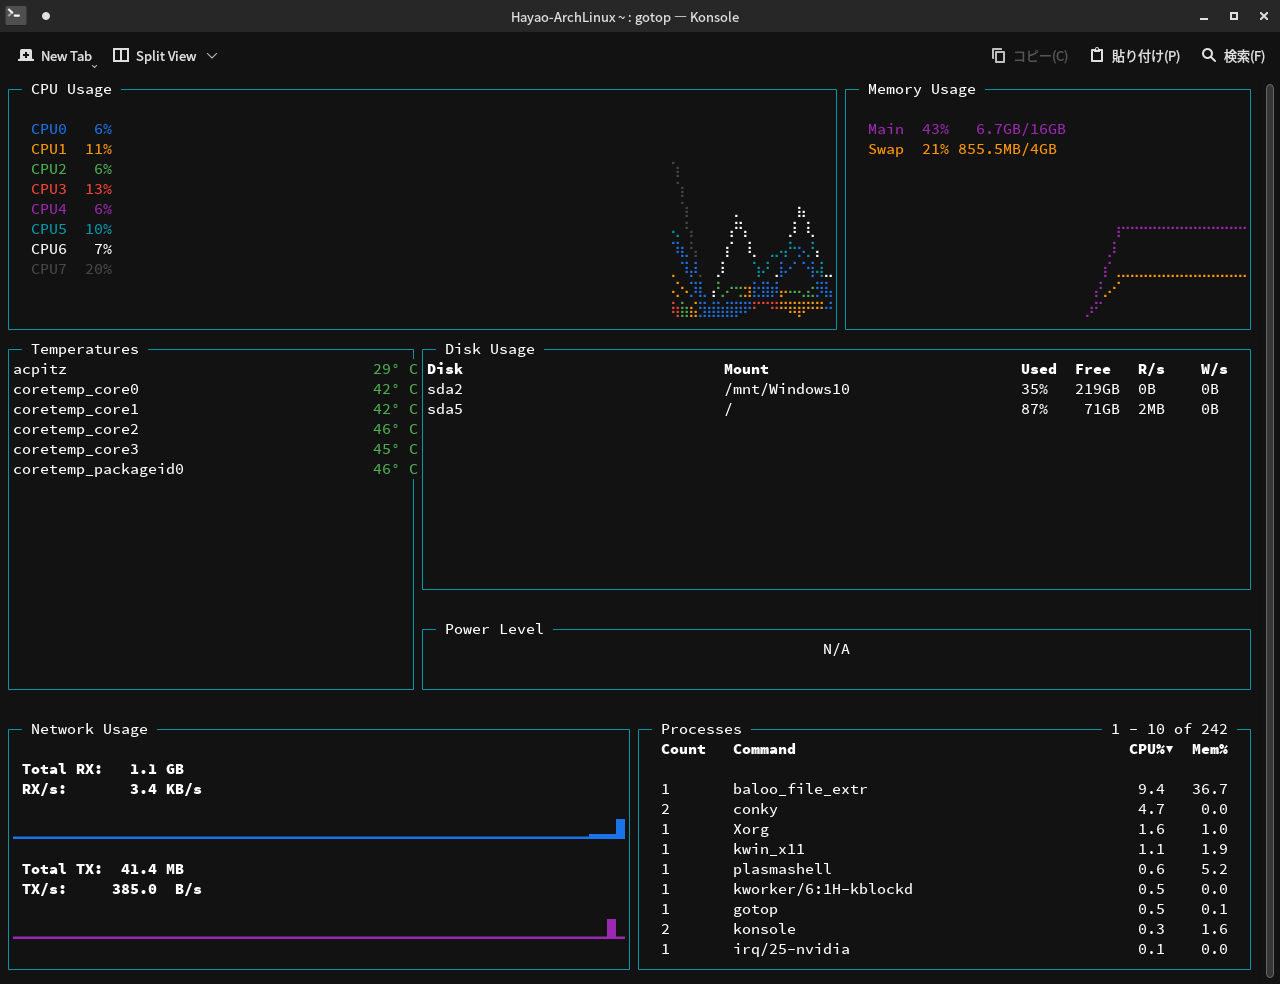Select the kwin_x11 process
1280x984 pixels.
click(944, 849)
